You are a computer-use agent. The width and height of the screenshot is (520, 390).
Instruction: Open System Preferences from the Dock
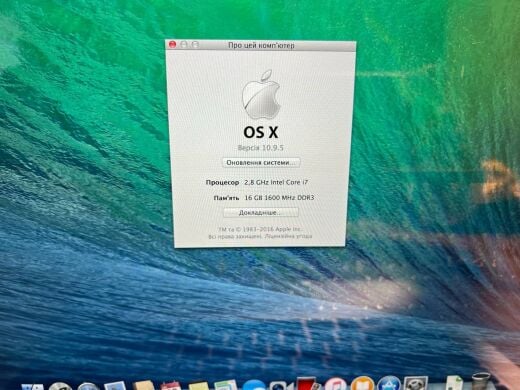415,383
